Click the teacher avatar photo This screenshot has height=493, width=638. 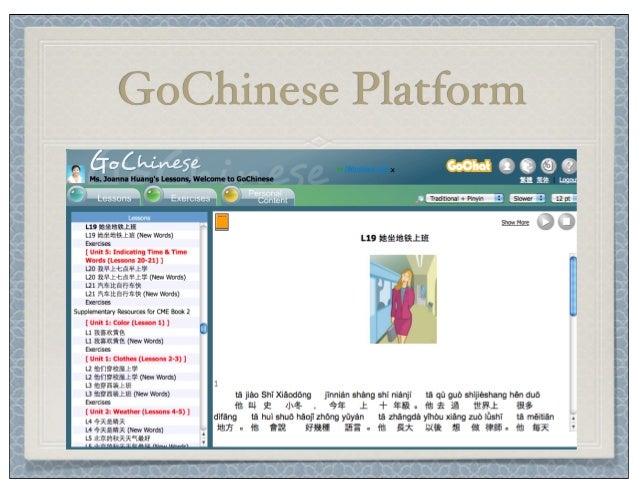click(x=76, y=174)
